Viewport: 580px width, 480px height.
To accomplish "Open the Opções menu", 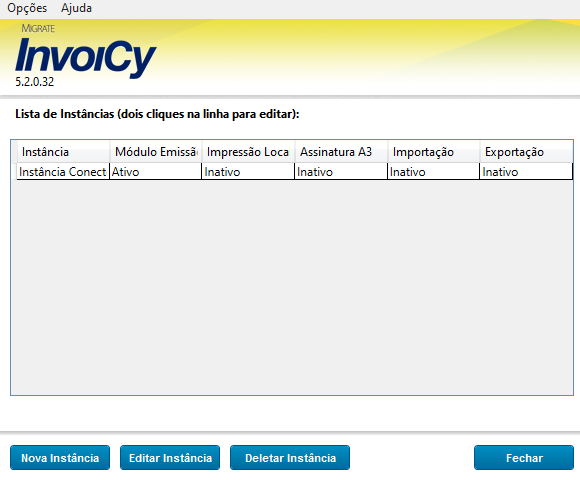I will click(27, 8).
